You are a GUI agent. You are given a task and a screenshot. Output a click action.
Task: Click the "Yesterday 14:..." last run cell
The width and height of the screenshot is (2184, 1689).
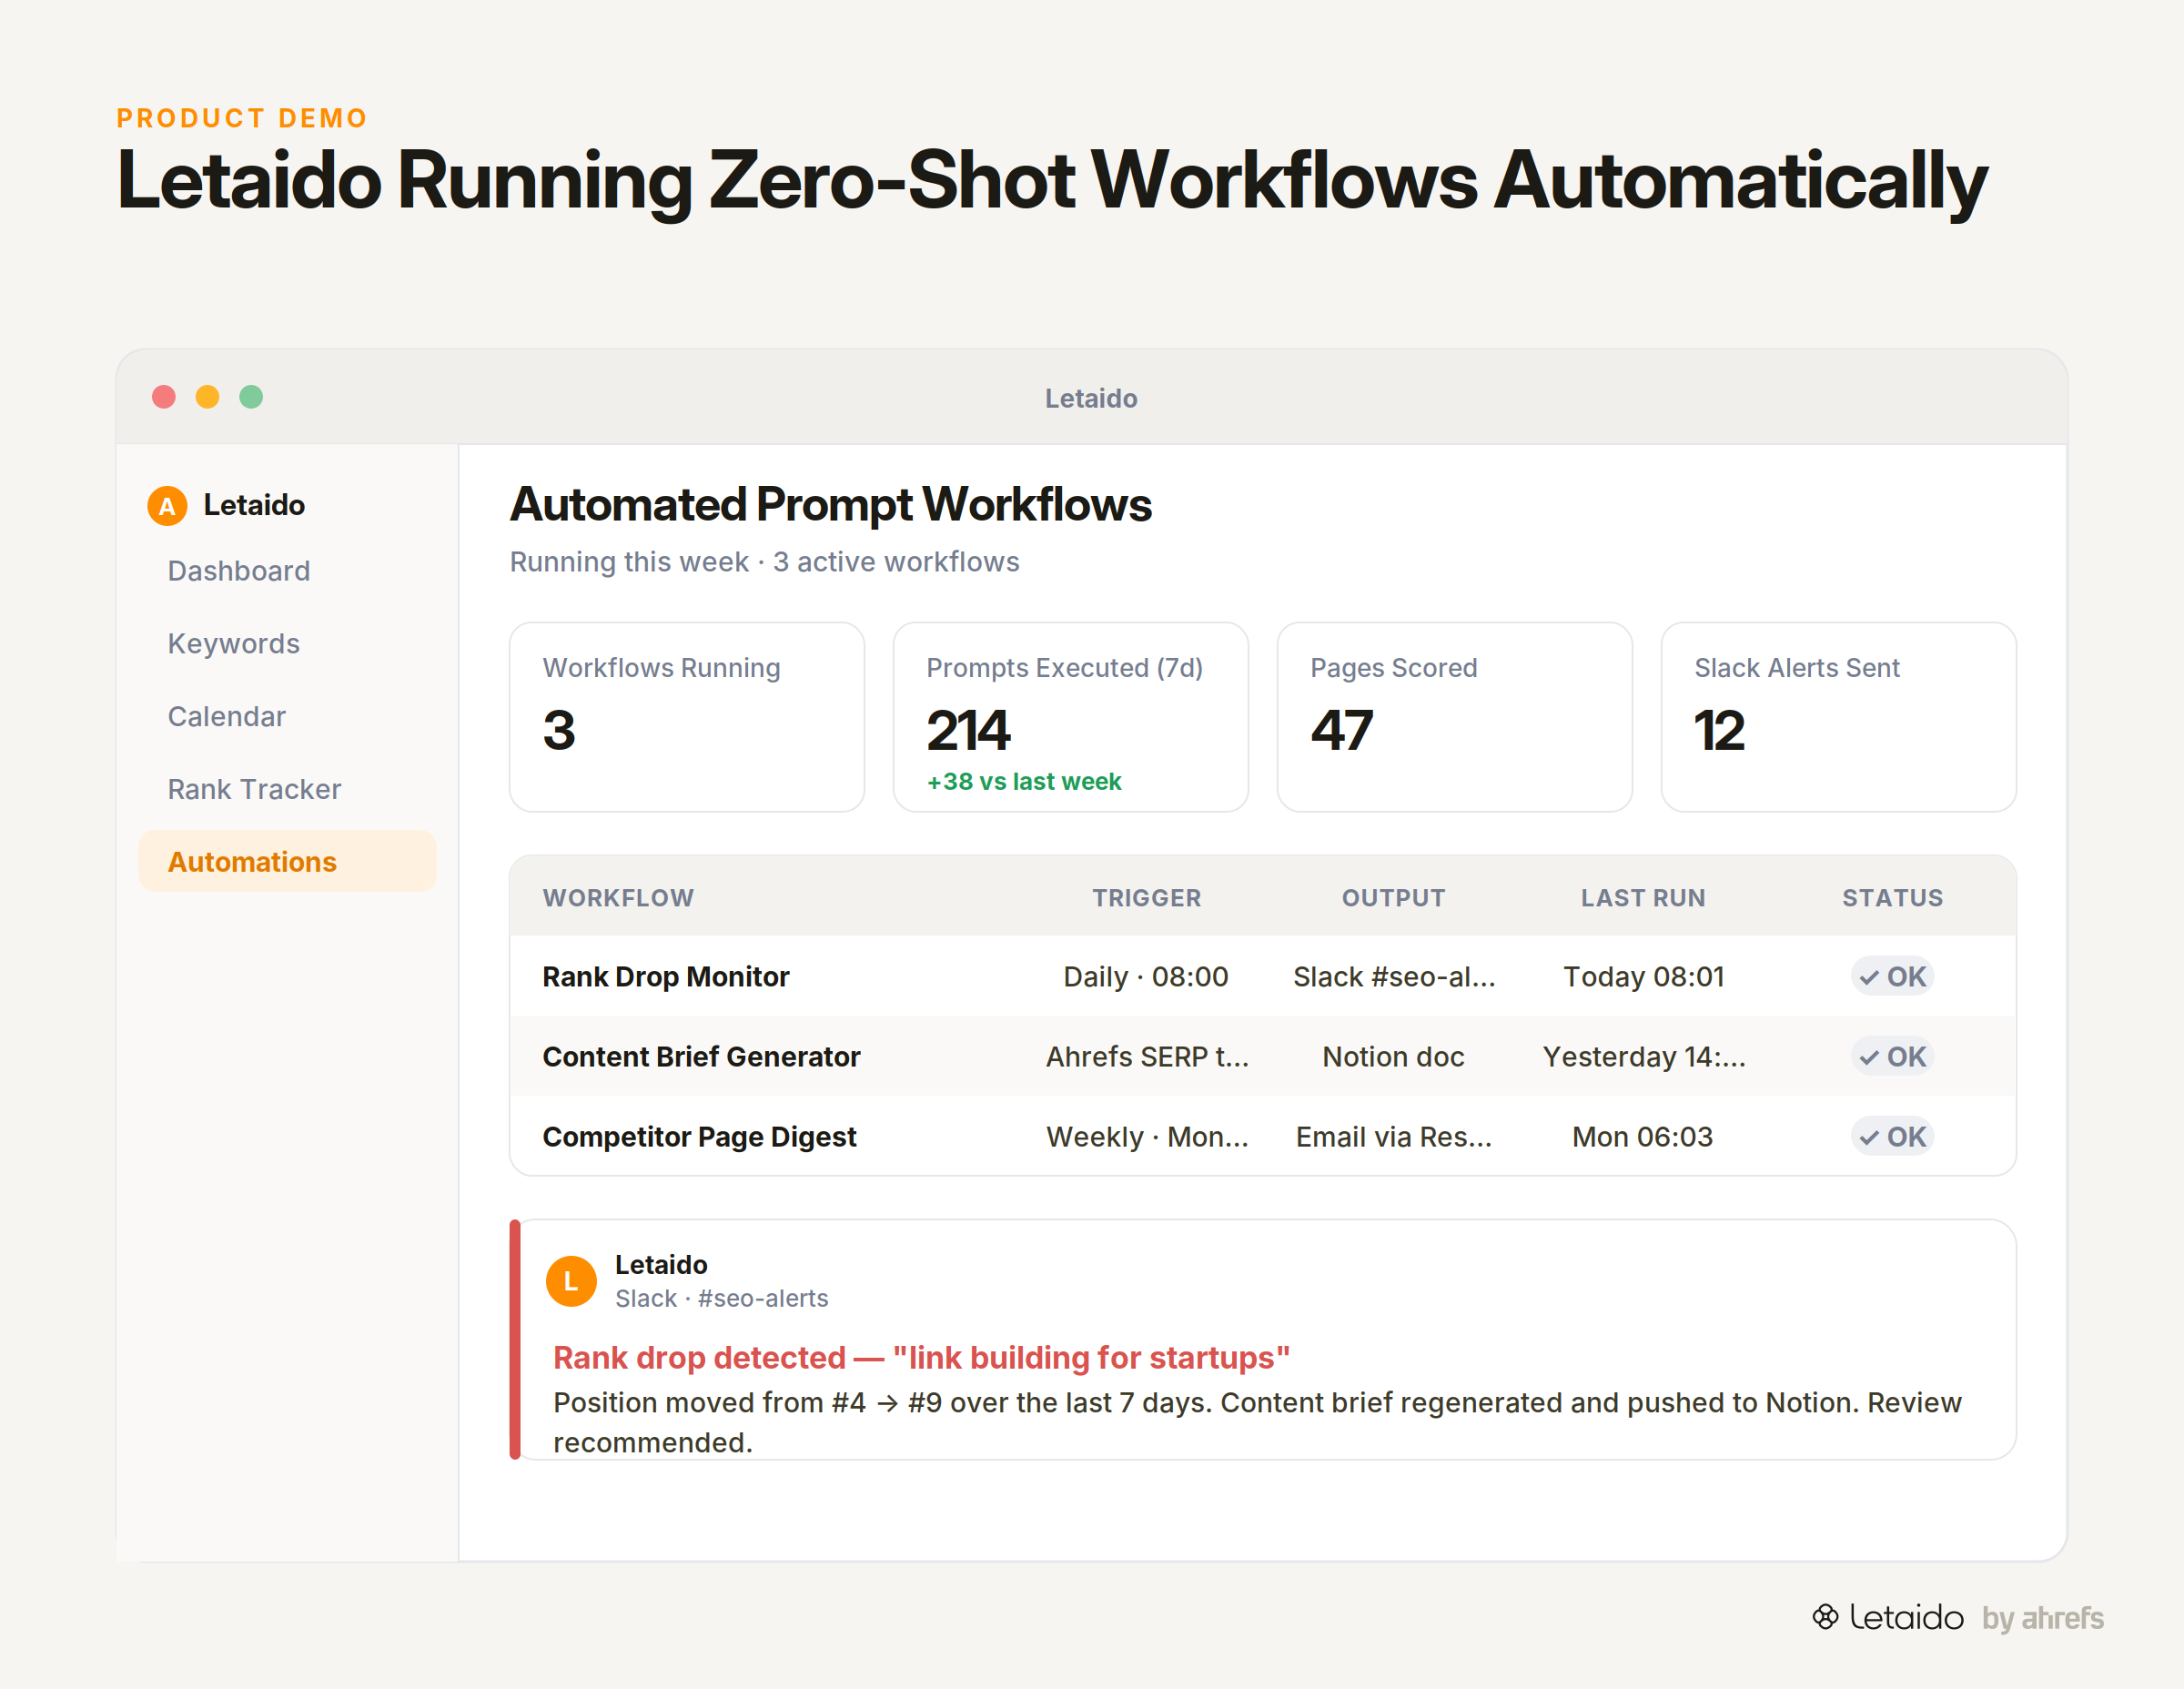pos(1644,1057)
